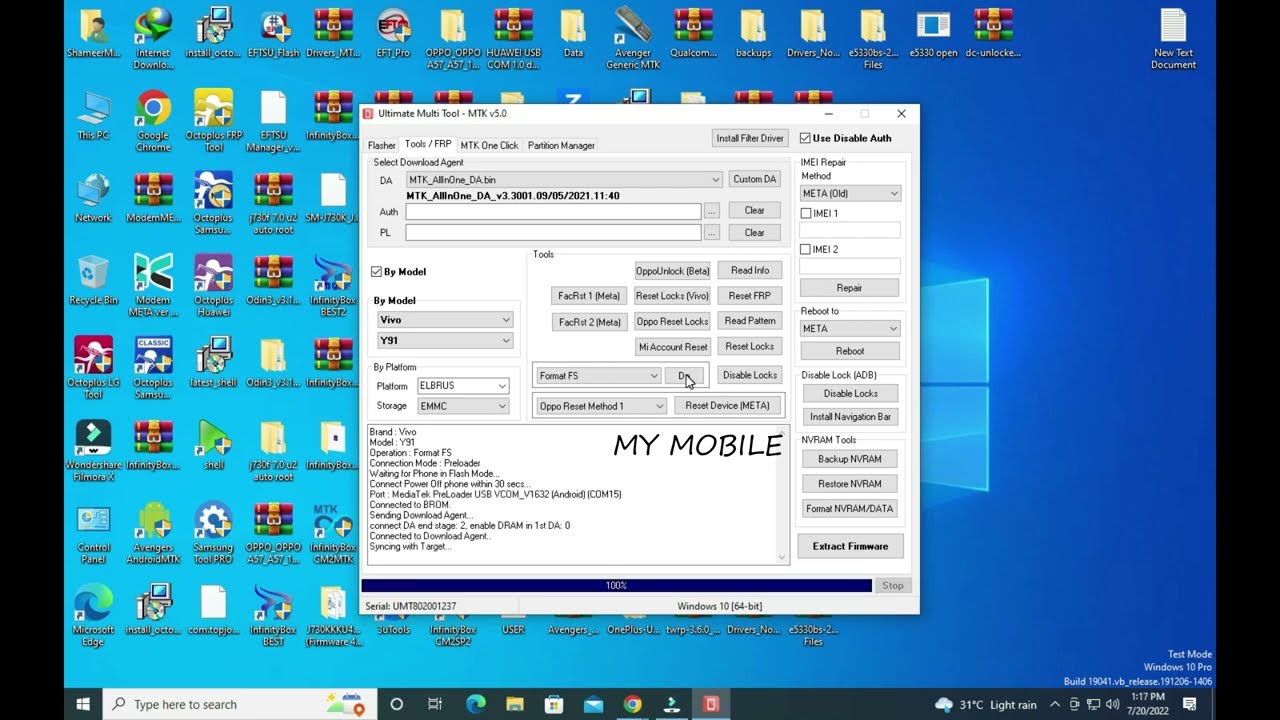Click the Restore NVRAM button
The width and height of the screenshot is (1280, 720).
tap(850, 484)
